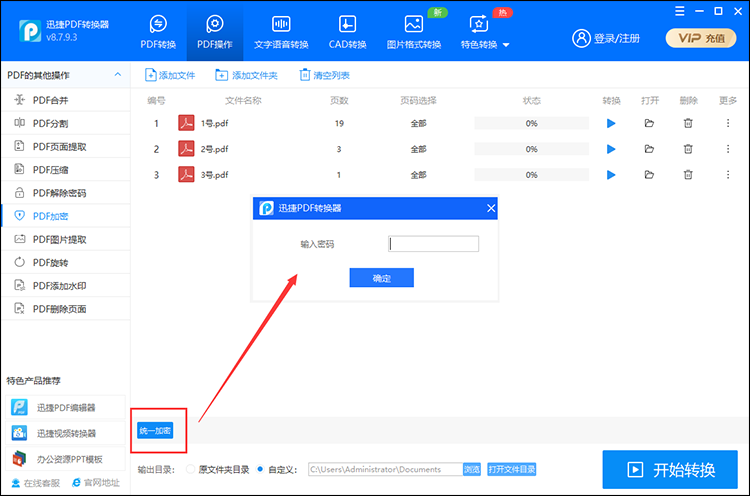750x496 pixels.
Task: Click 清空列表 toolbar button
Action: [324, 75]
